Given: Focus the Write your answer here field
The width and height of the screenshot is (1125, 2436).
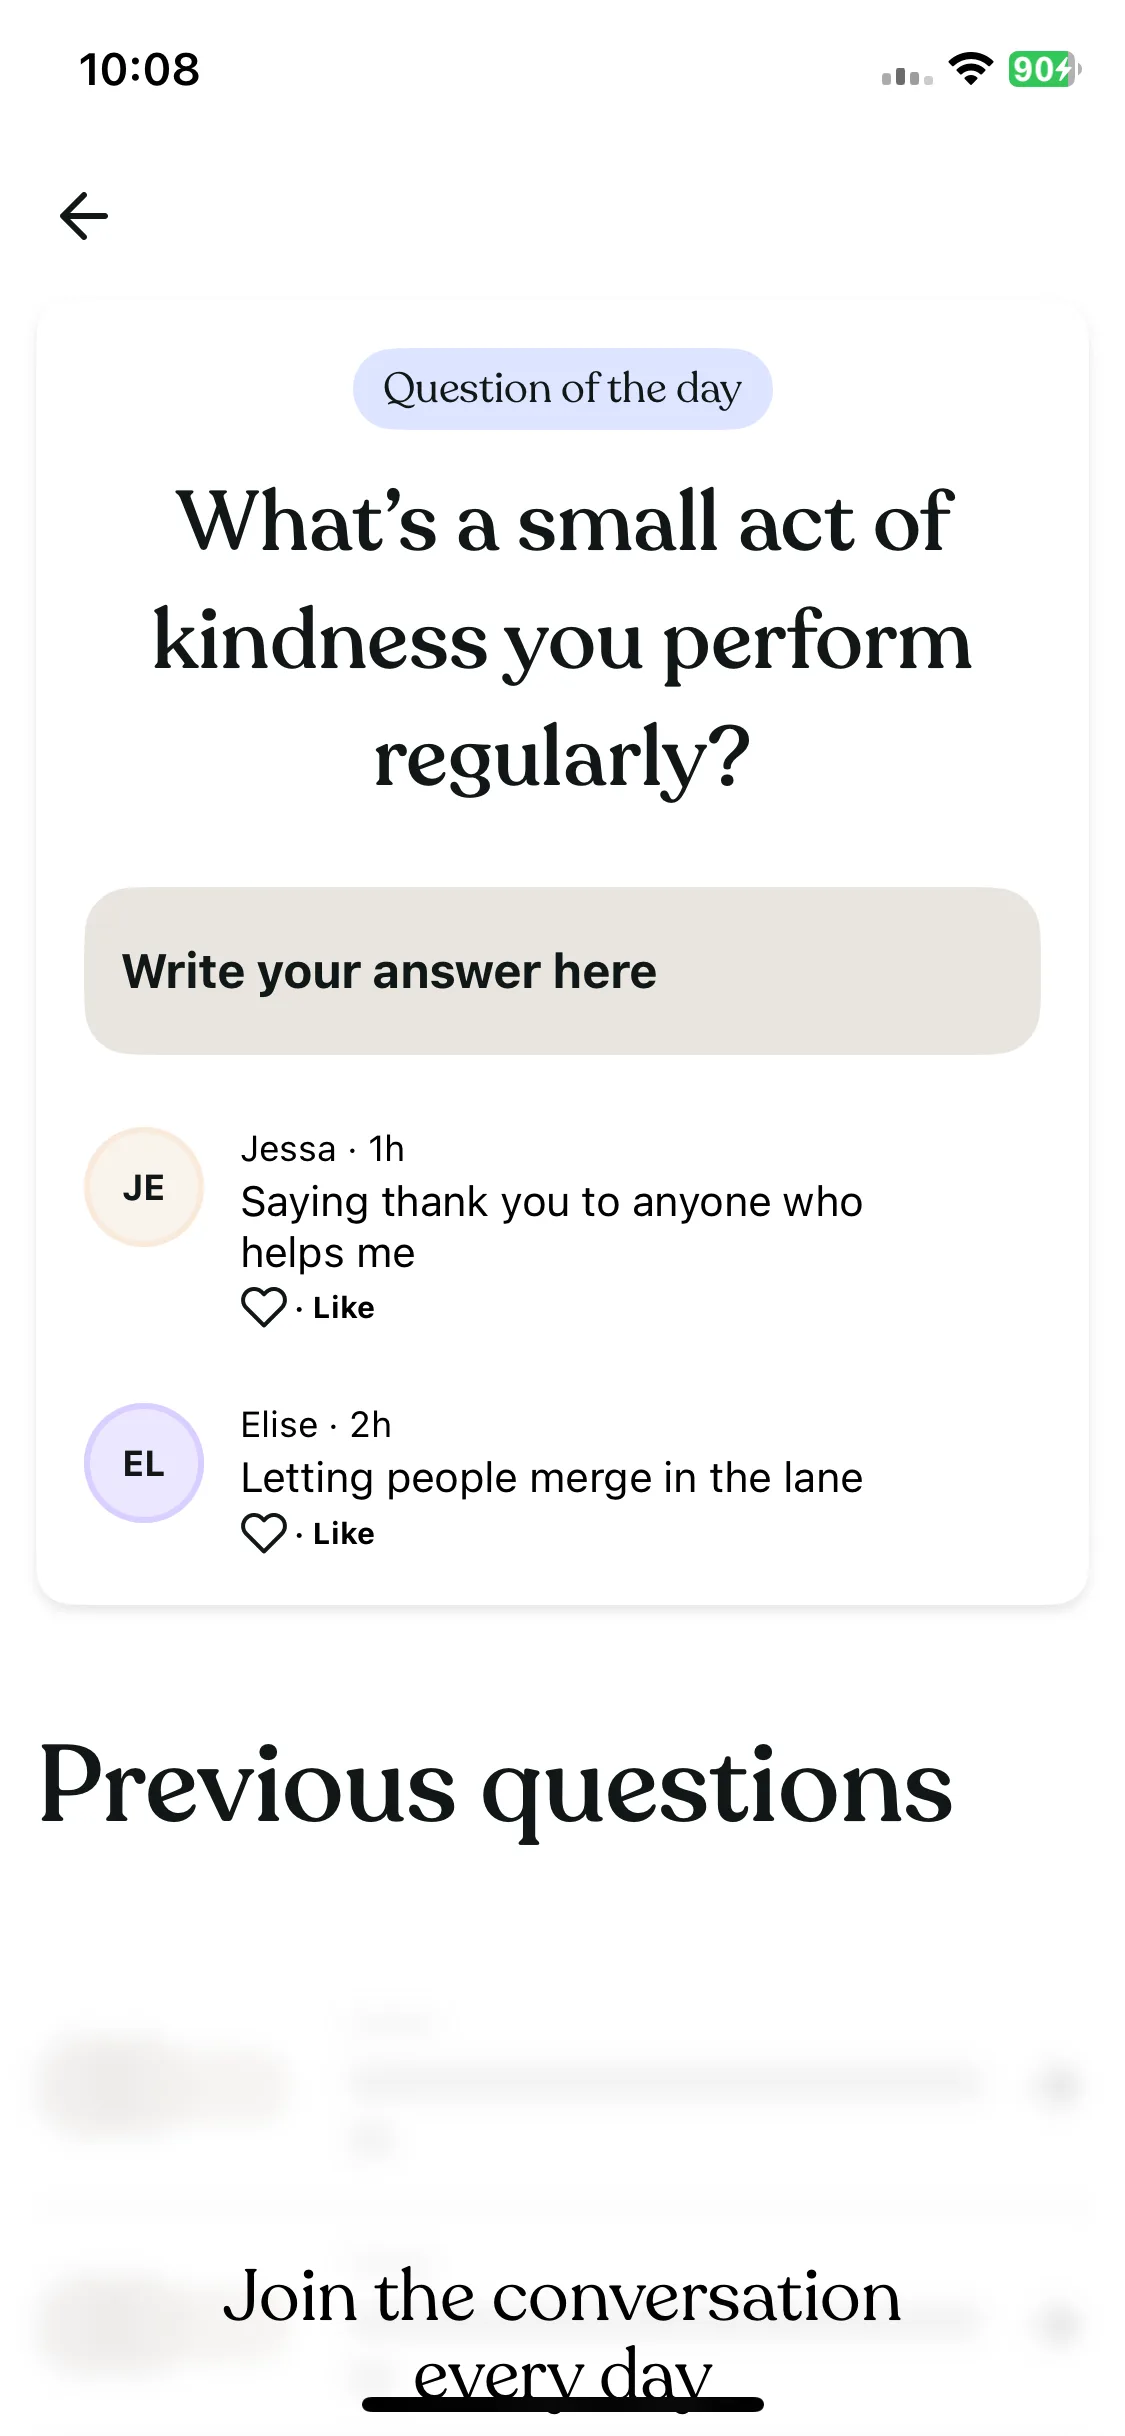Looking at the screenshot, I should [x=562, y=971].
